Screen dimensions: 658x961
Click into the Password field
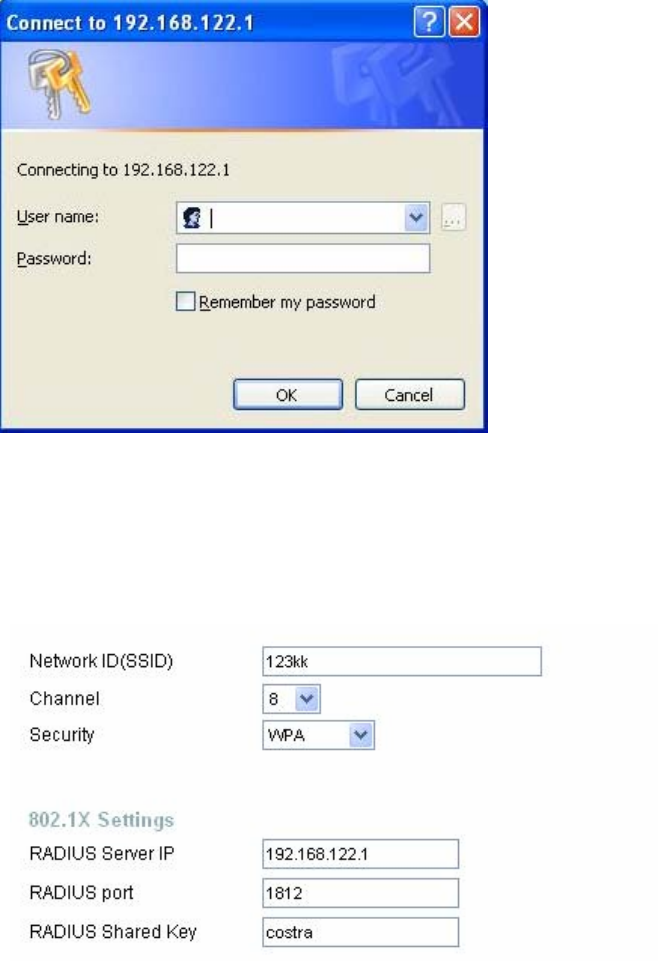pos(303,259)
